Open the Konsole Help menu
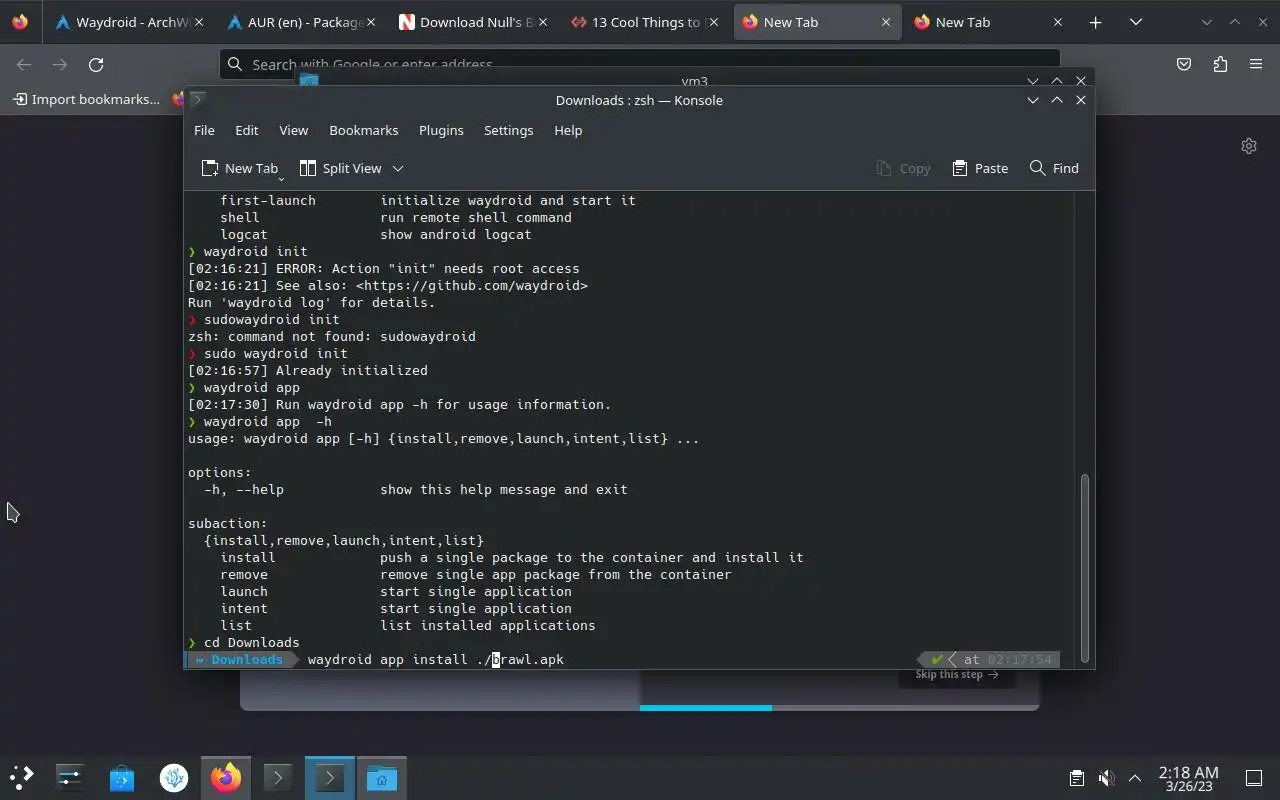This screenshot has width=1280, height=800. tap(568, 130)
